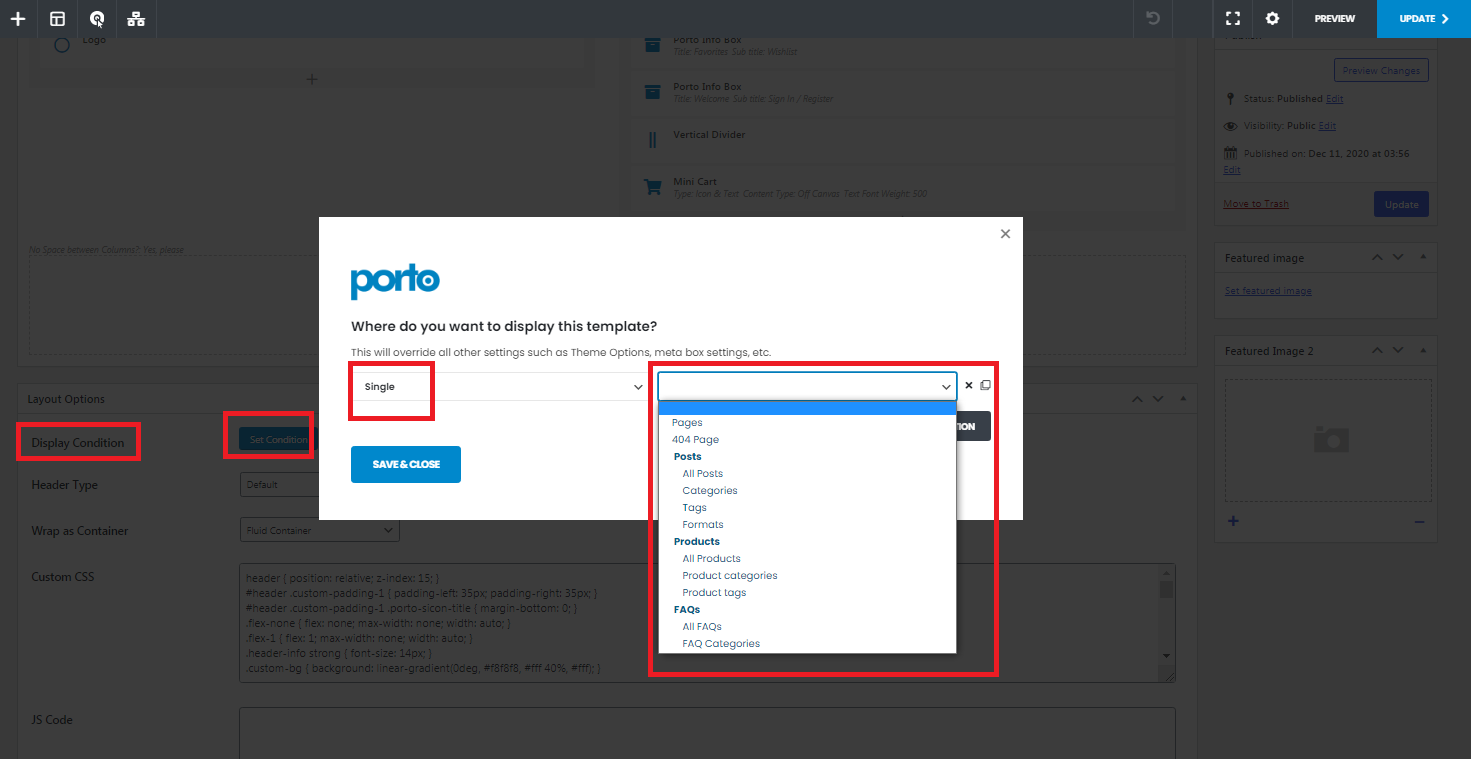Image resolution: width=1471 pixels, height=759 pixels.
Task: Click the Undo arrow icon in top toolbar
Action: [1153, 18]
